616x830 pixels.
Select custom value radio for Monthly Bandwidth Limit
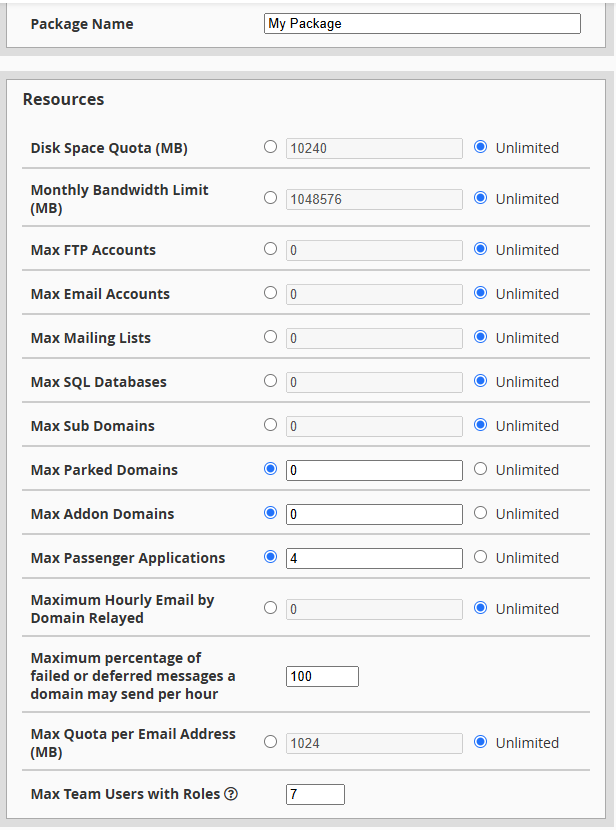[x=270, y=198]
